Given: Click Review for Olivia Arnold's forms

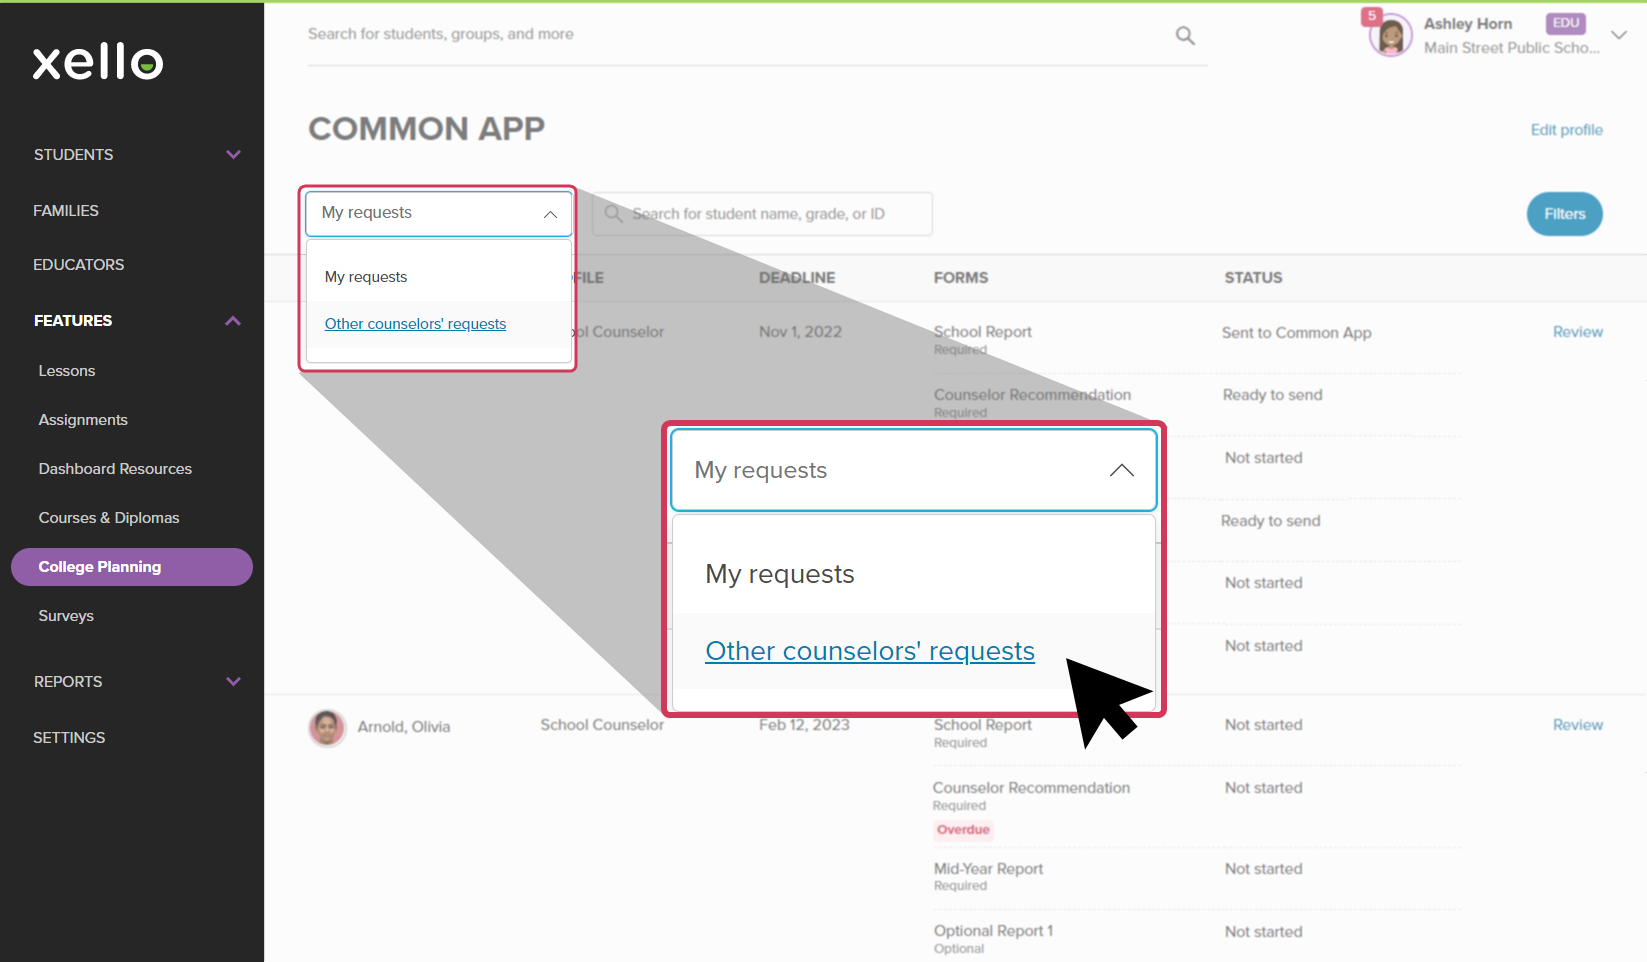Looking at the screenshot, I should [1577, 724].
